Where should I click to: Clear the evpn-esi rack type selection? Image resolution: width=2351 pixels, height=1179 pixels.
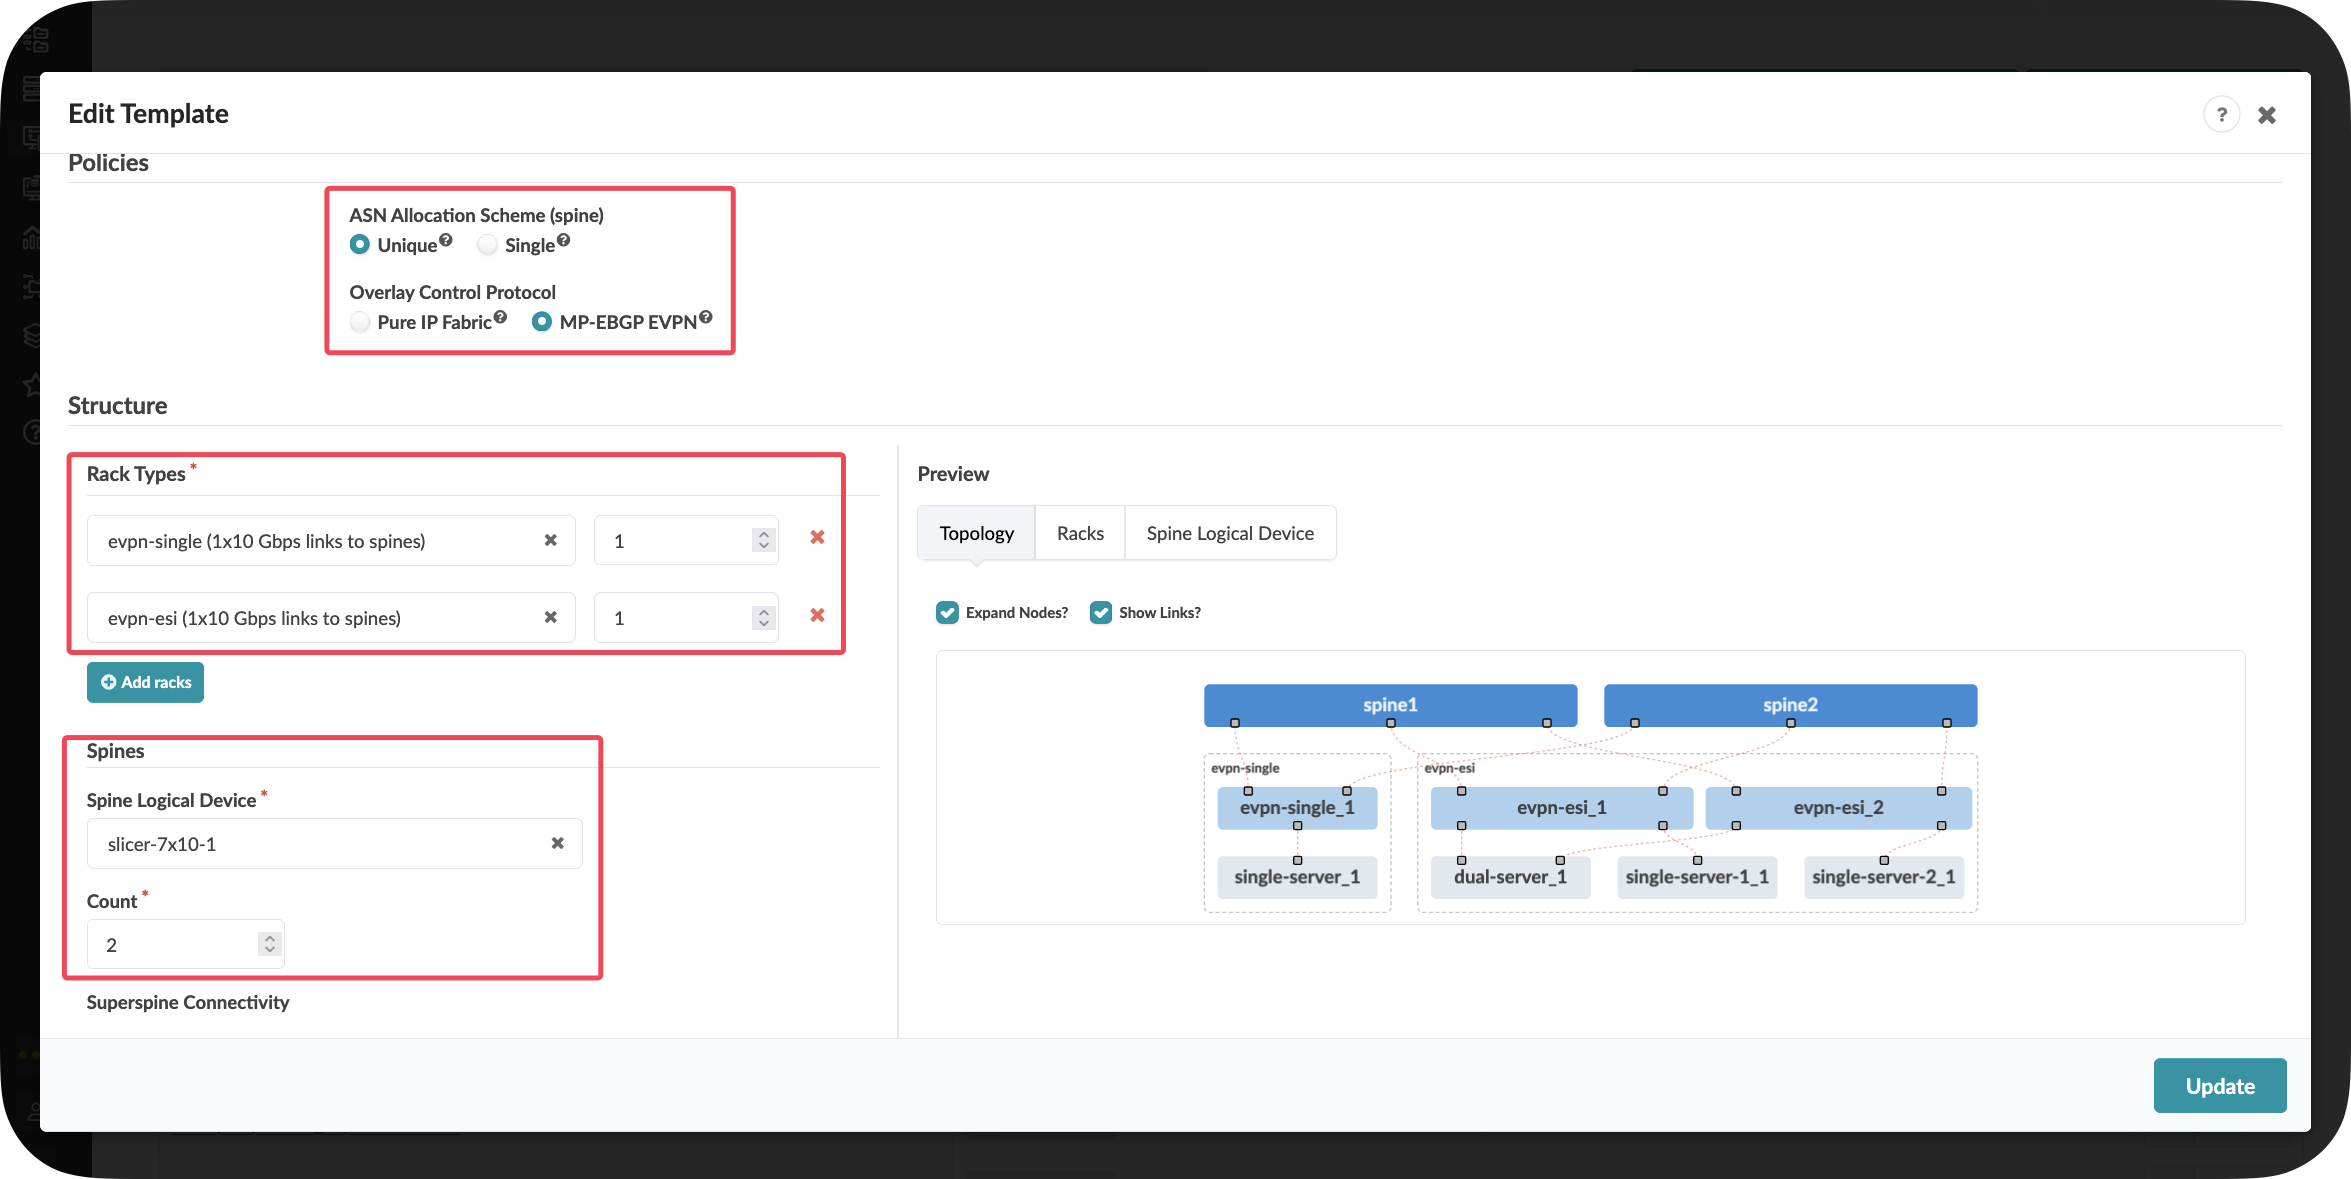click(550, 617)
